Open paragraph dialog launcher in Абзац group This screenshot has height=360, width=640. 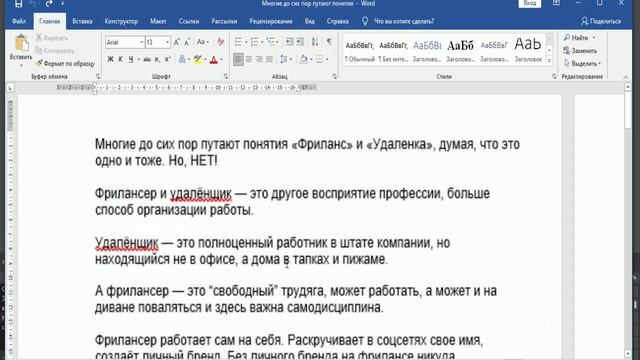click(335, 76)
